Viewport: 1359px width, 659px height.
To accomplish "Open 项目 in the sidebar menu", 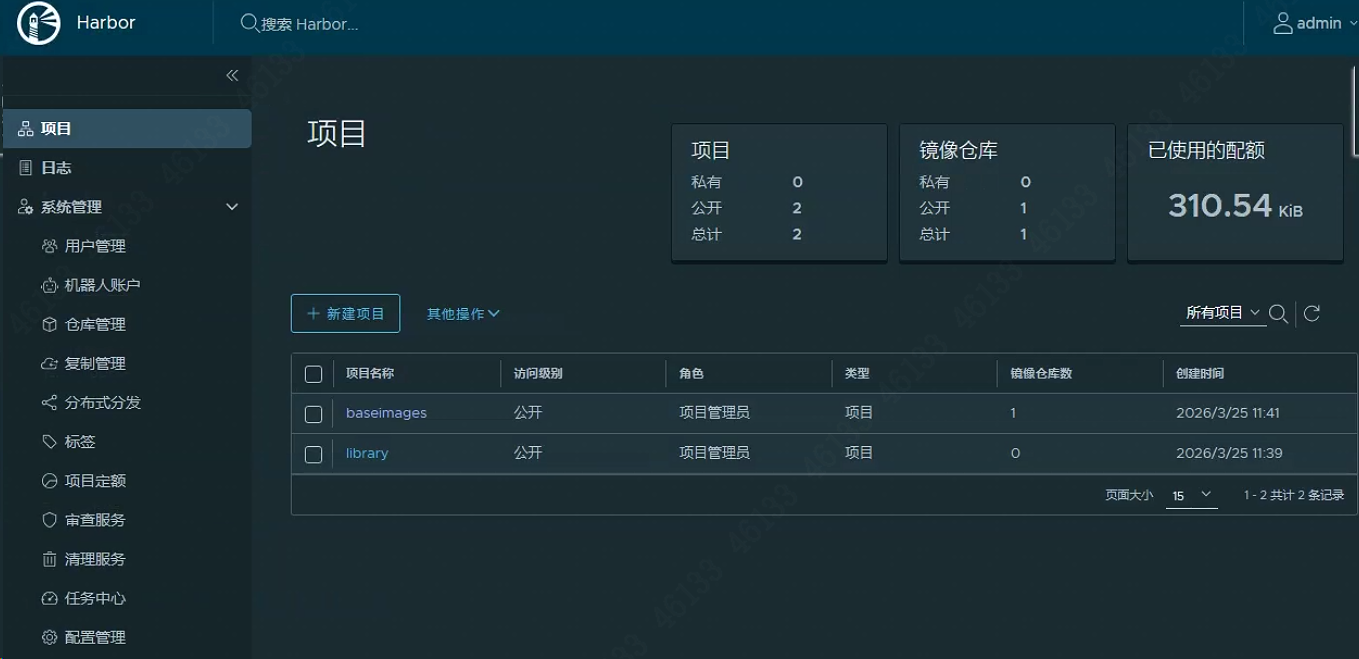I will click(127, 129).
